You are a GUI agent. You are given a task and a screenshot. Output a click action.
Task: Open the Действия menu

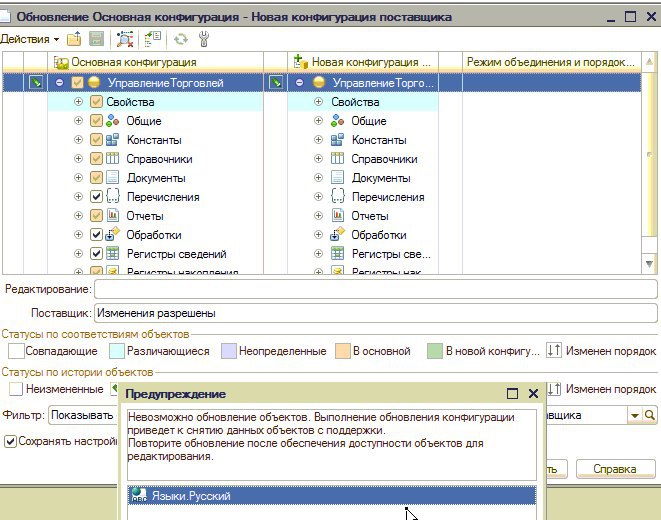[x=30, y=40]
